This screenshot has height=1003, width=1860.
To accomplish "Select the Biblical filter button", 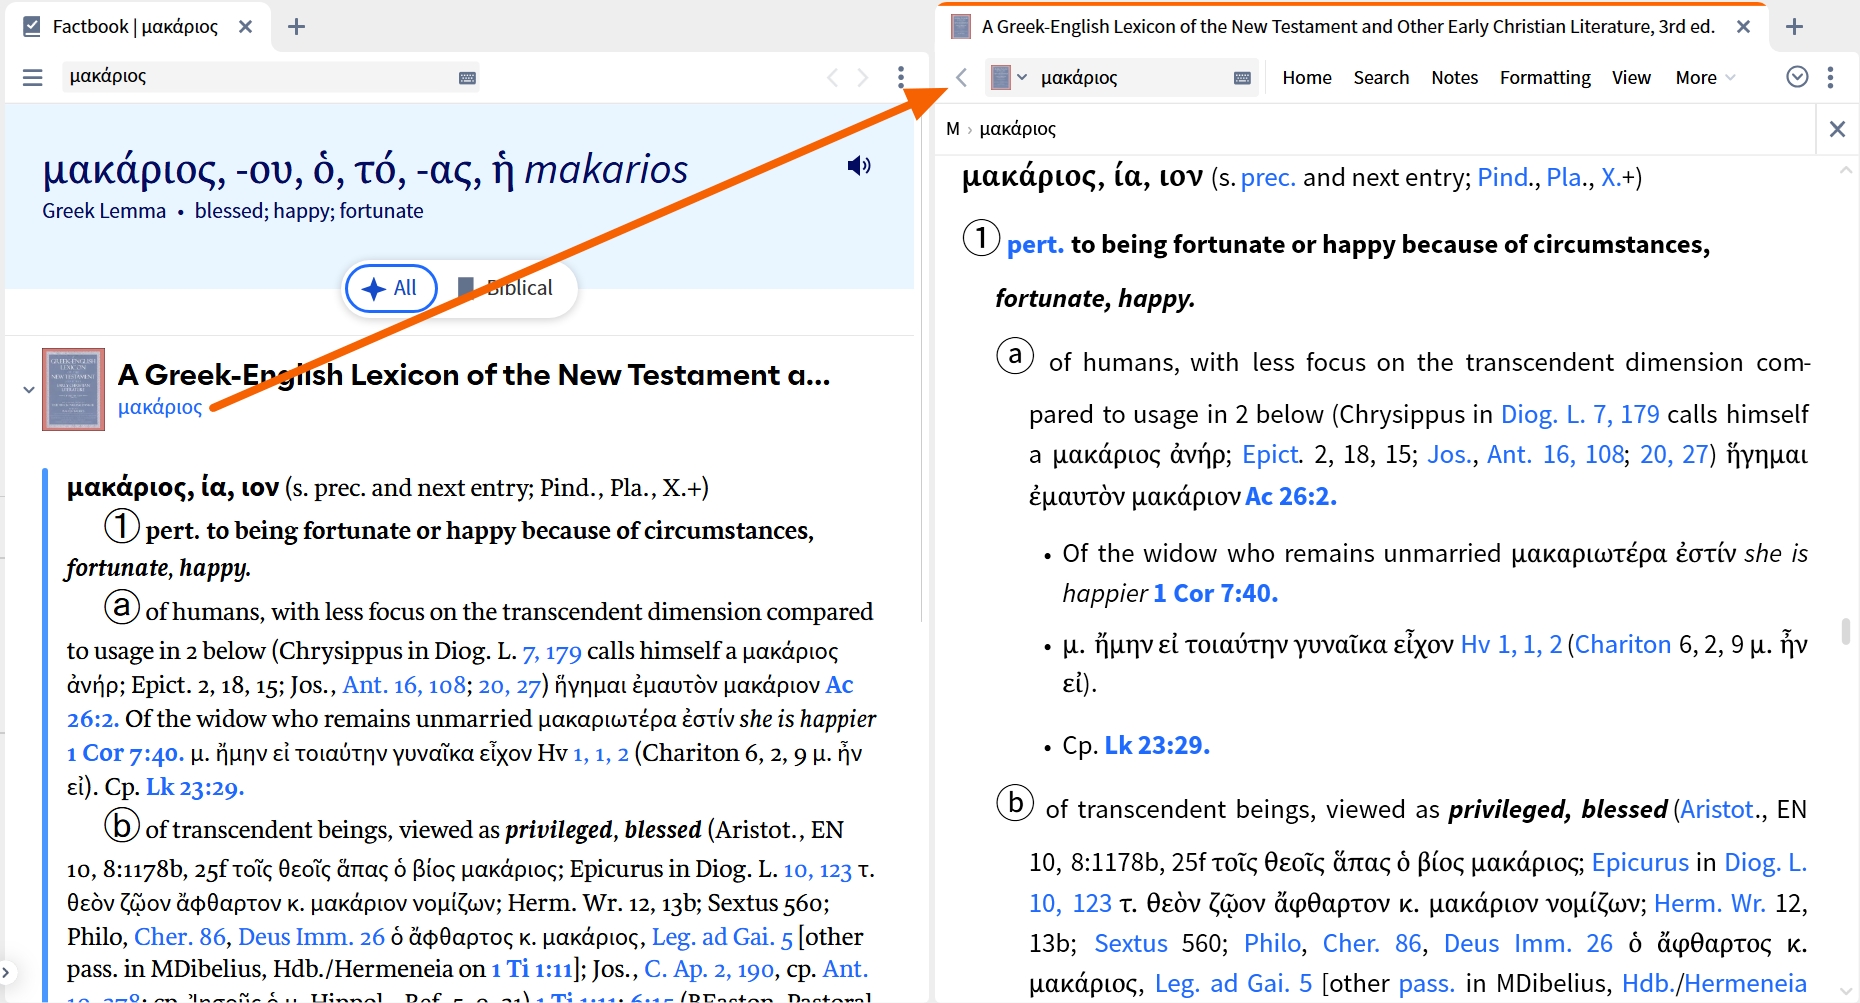I will coord(505,288).
